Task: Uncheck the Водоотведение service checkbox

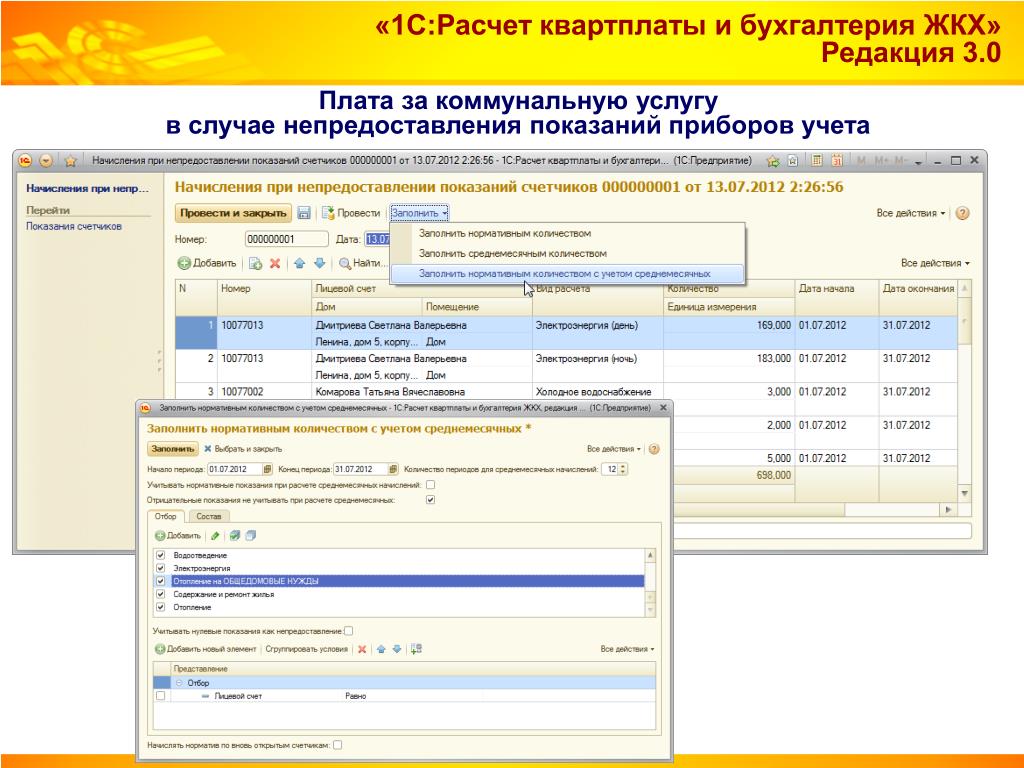Action: coord(161,555)
